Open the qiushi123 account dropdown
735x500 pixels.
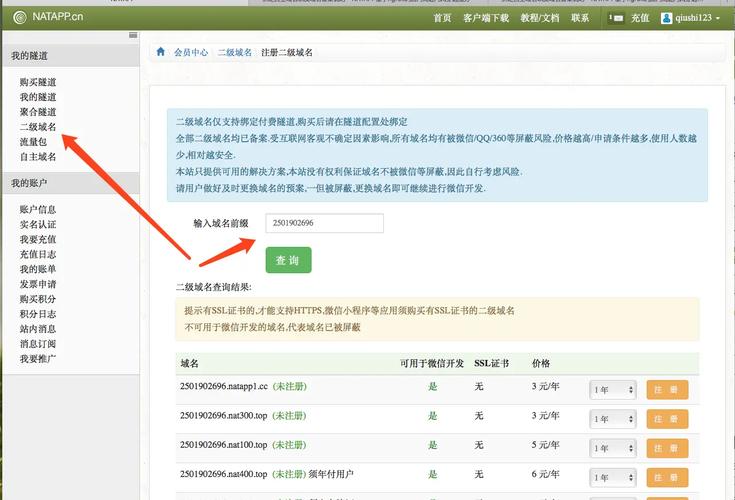(697, 18)
